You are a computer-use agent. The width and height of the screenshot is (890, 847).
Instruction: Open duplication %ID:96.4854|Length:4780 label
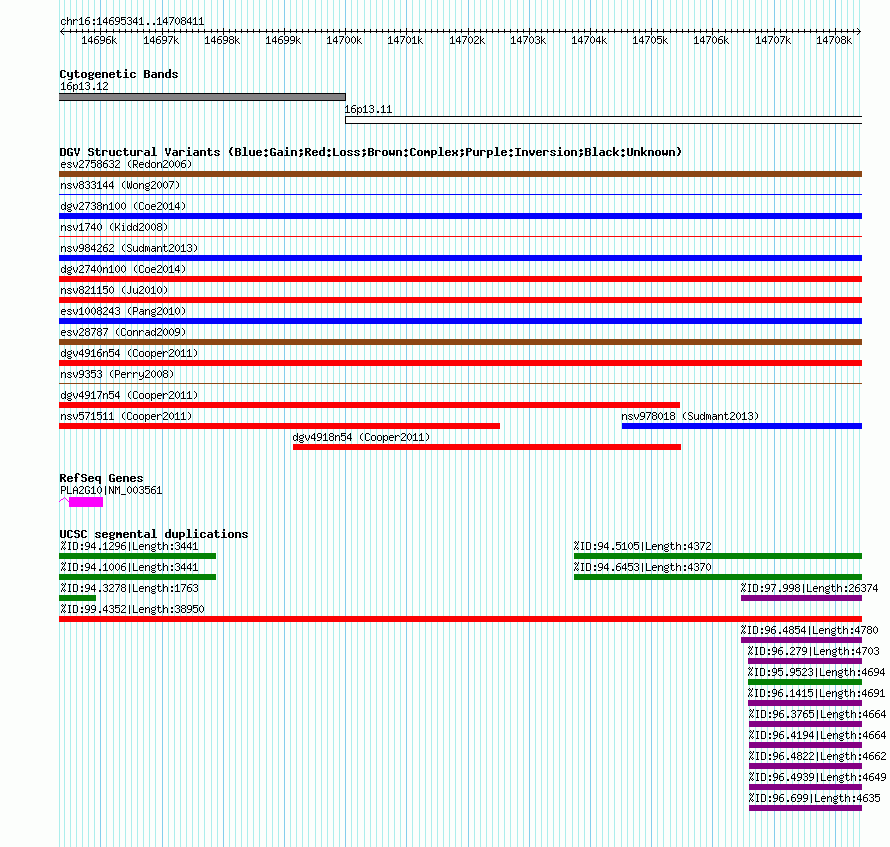click(809, 630)
